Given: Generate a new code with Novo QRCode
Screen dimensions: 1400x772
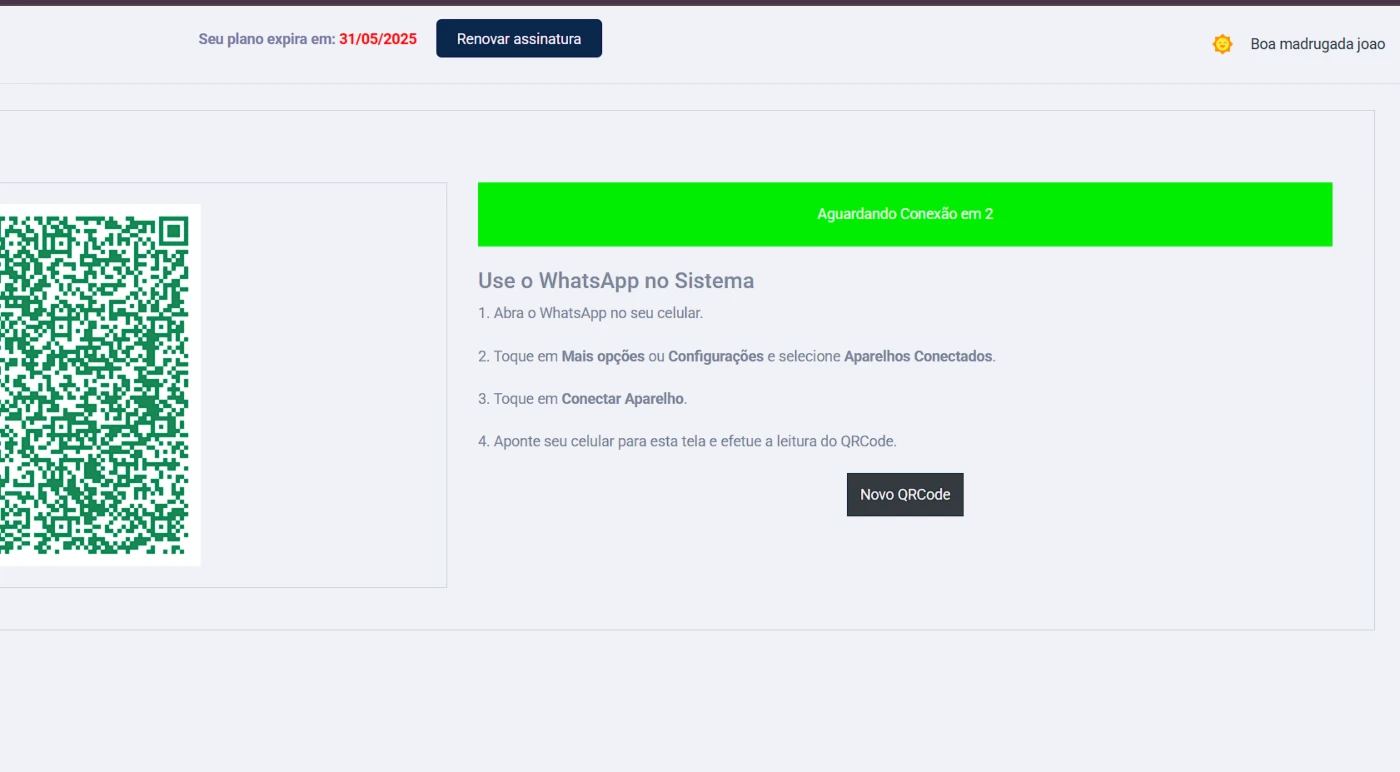Looking at the screenshot, I should coord(905,495).
